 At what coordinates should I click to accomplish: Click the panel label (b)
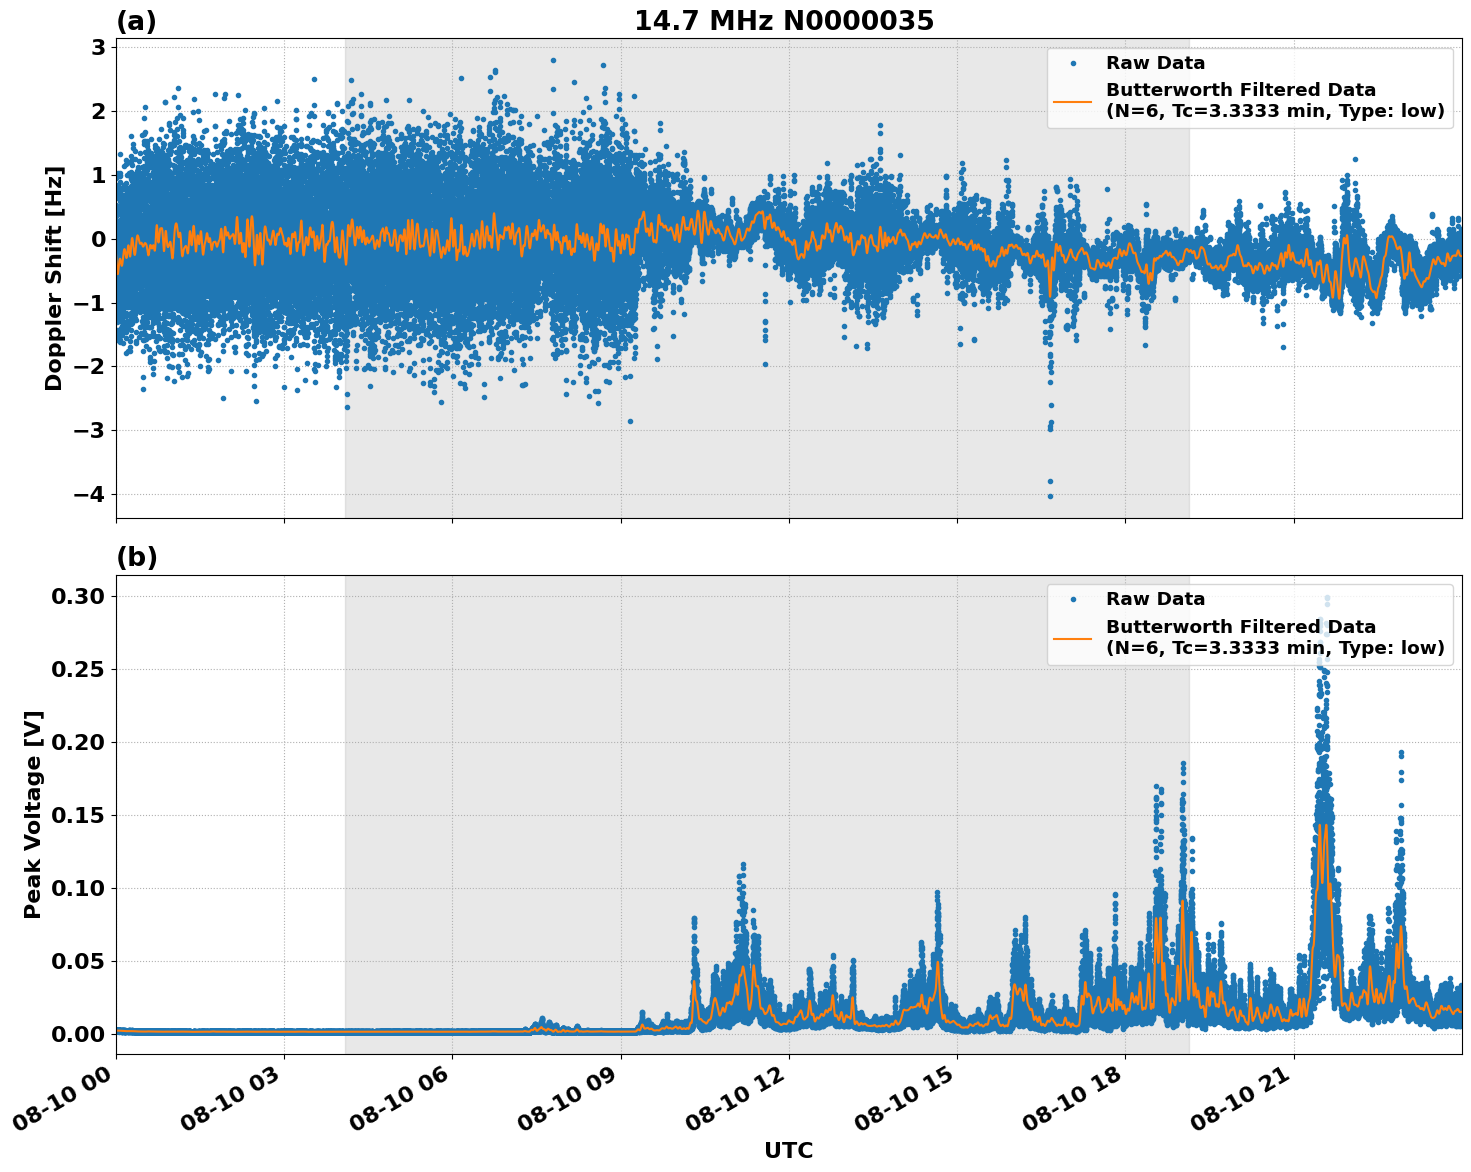(135, 556)
